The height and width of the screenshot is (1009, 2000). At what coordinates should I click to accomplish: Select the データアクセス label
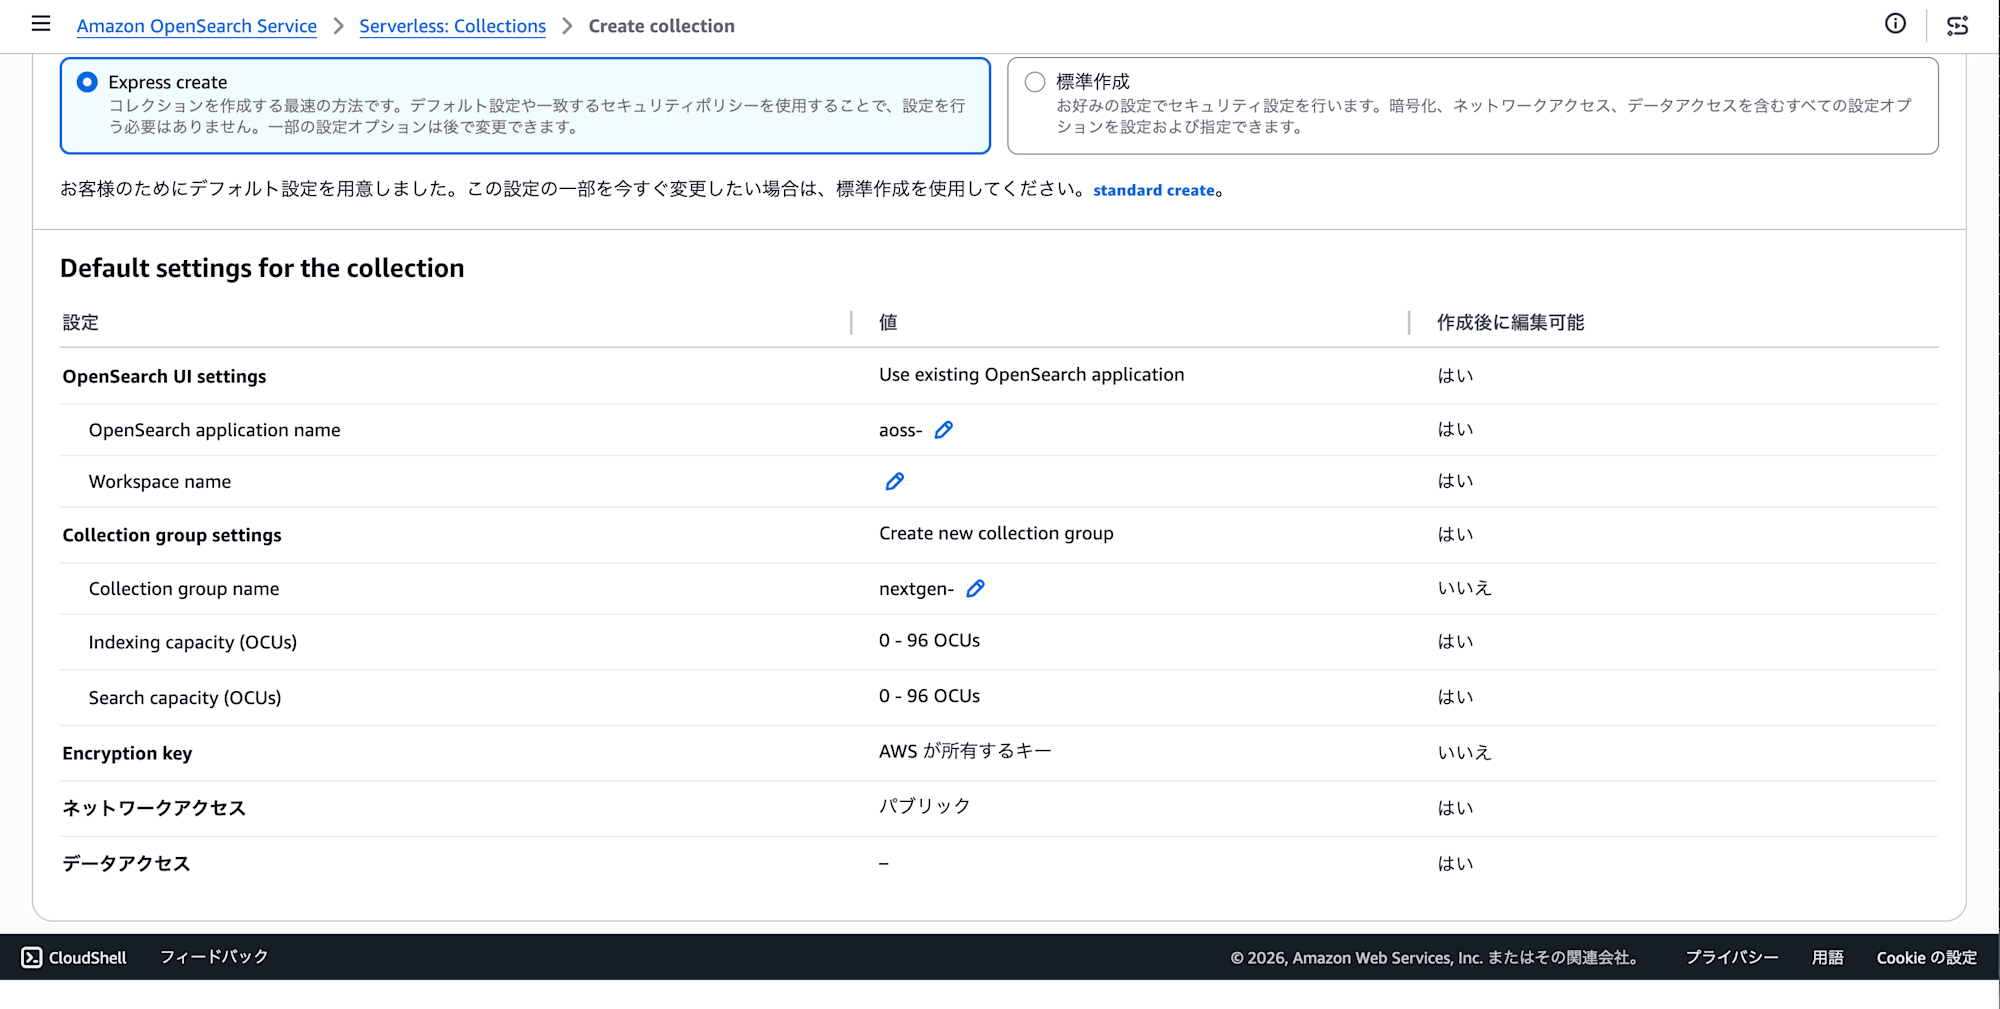[x=126, y=863]
